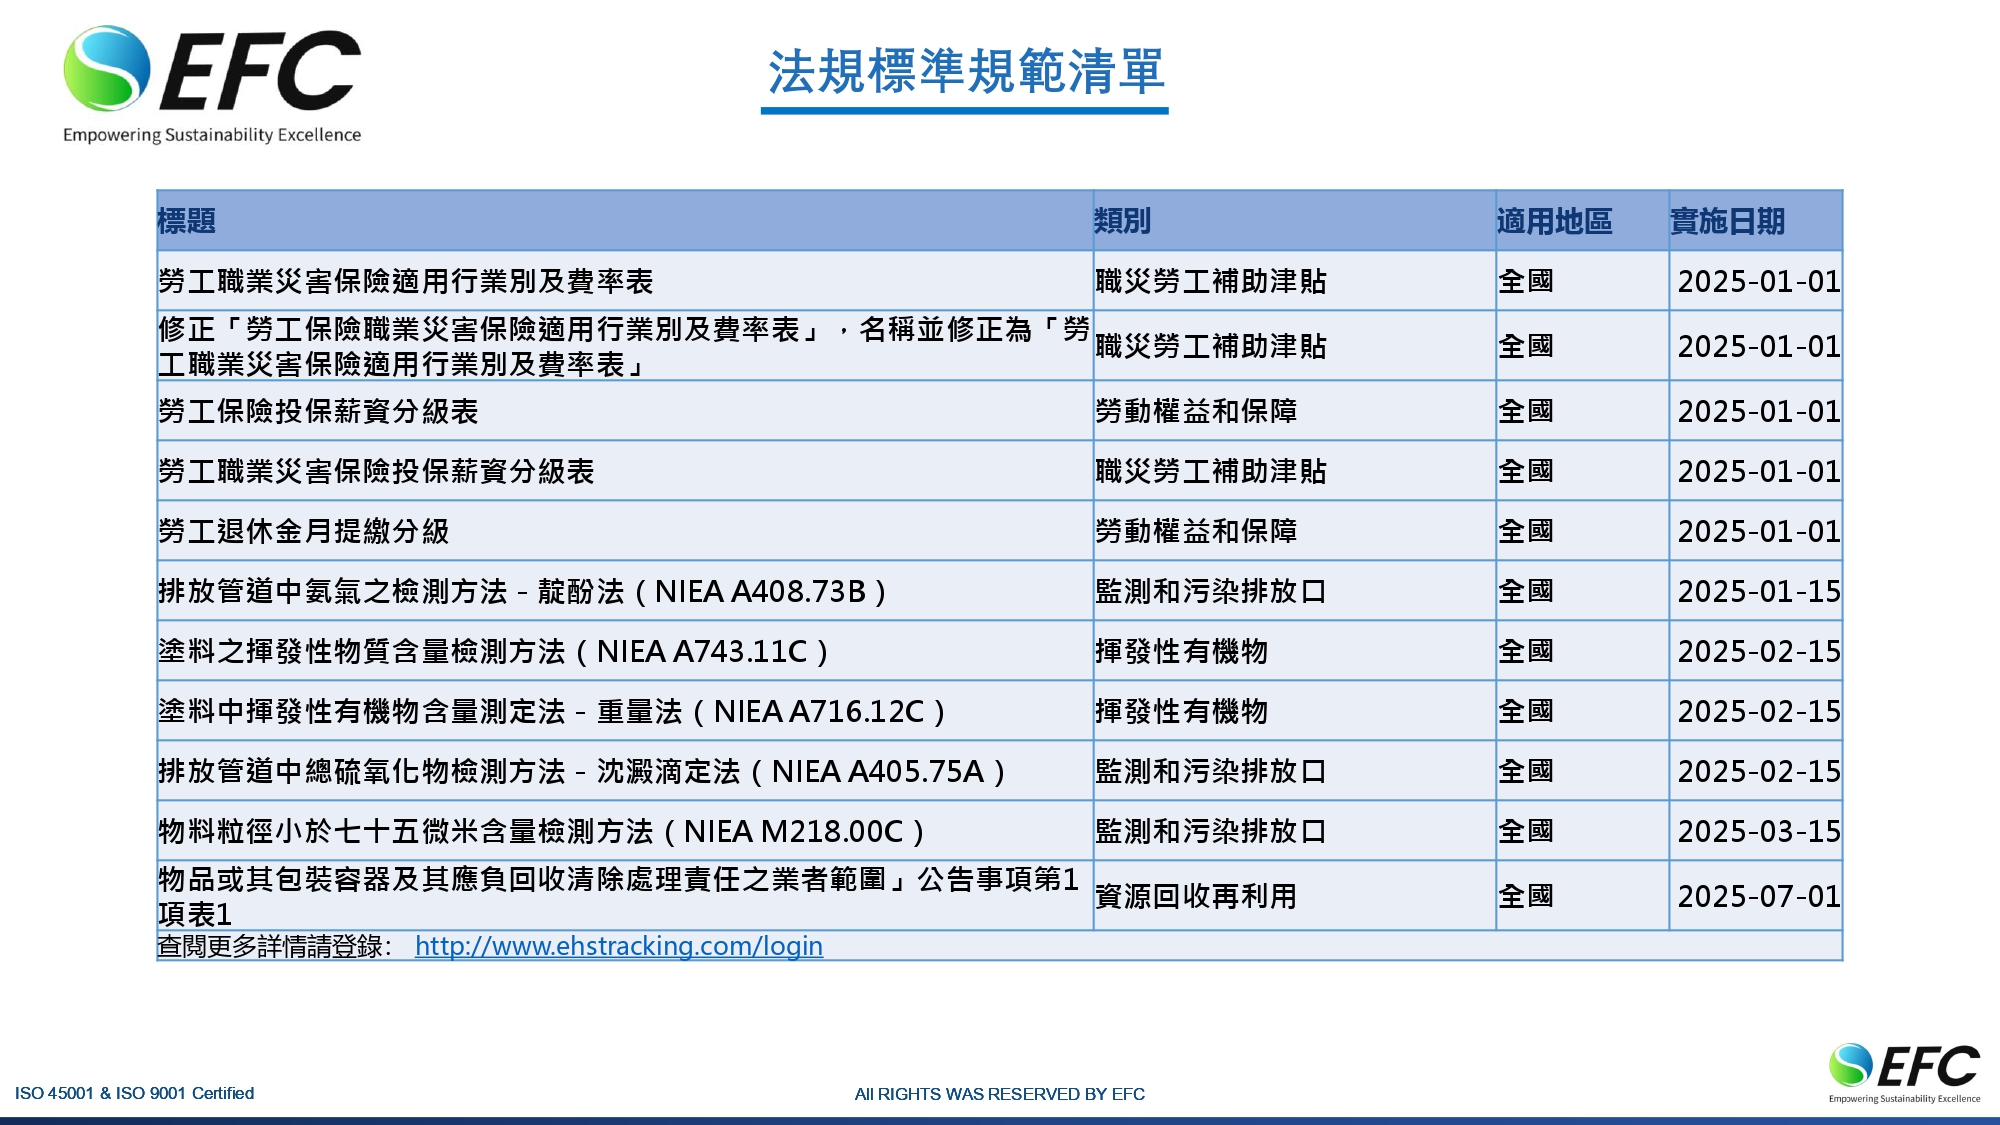Select row 勞工退休金月提繳分級
The image size is (2000, 1125).
1000,531
